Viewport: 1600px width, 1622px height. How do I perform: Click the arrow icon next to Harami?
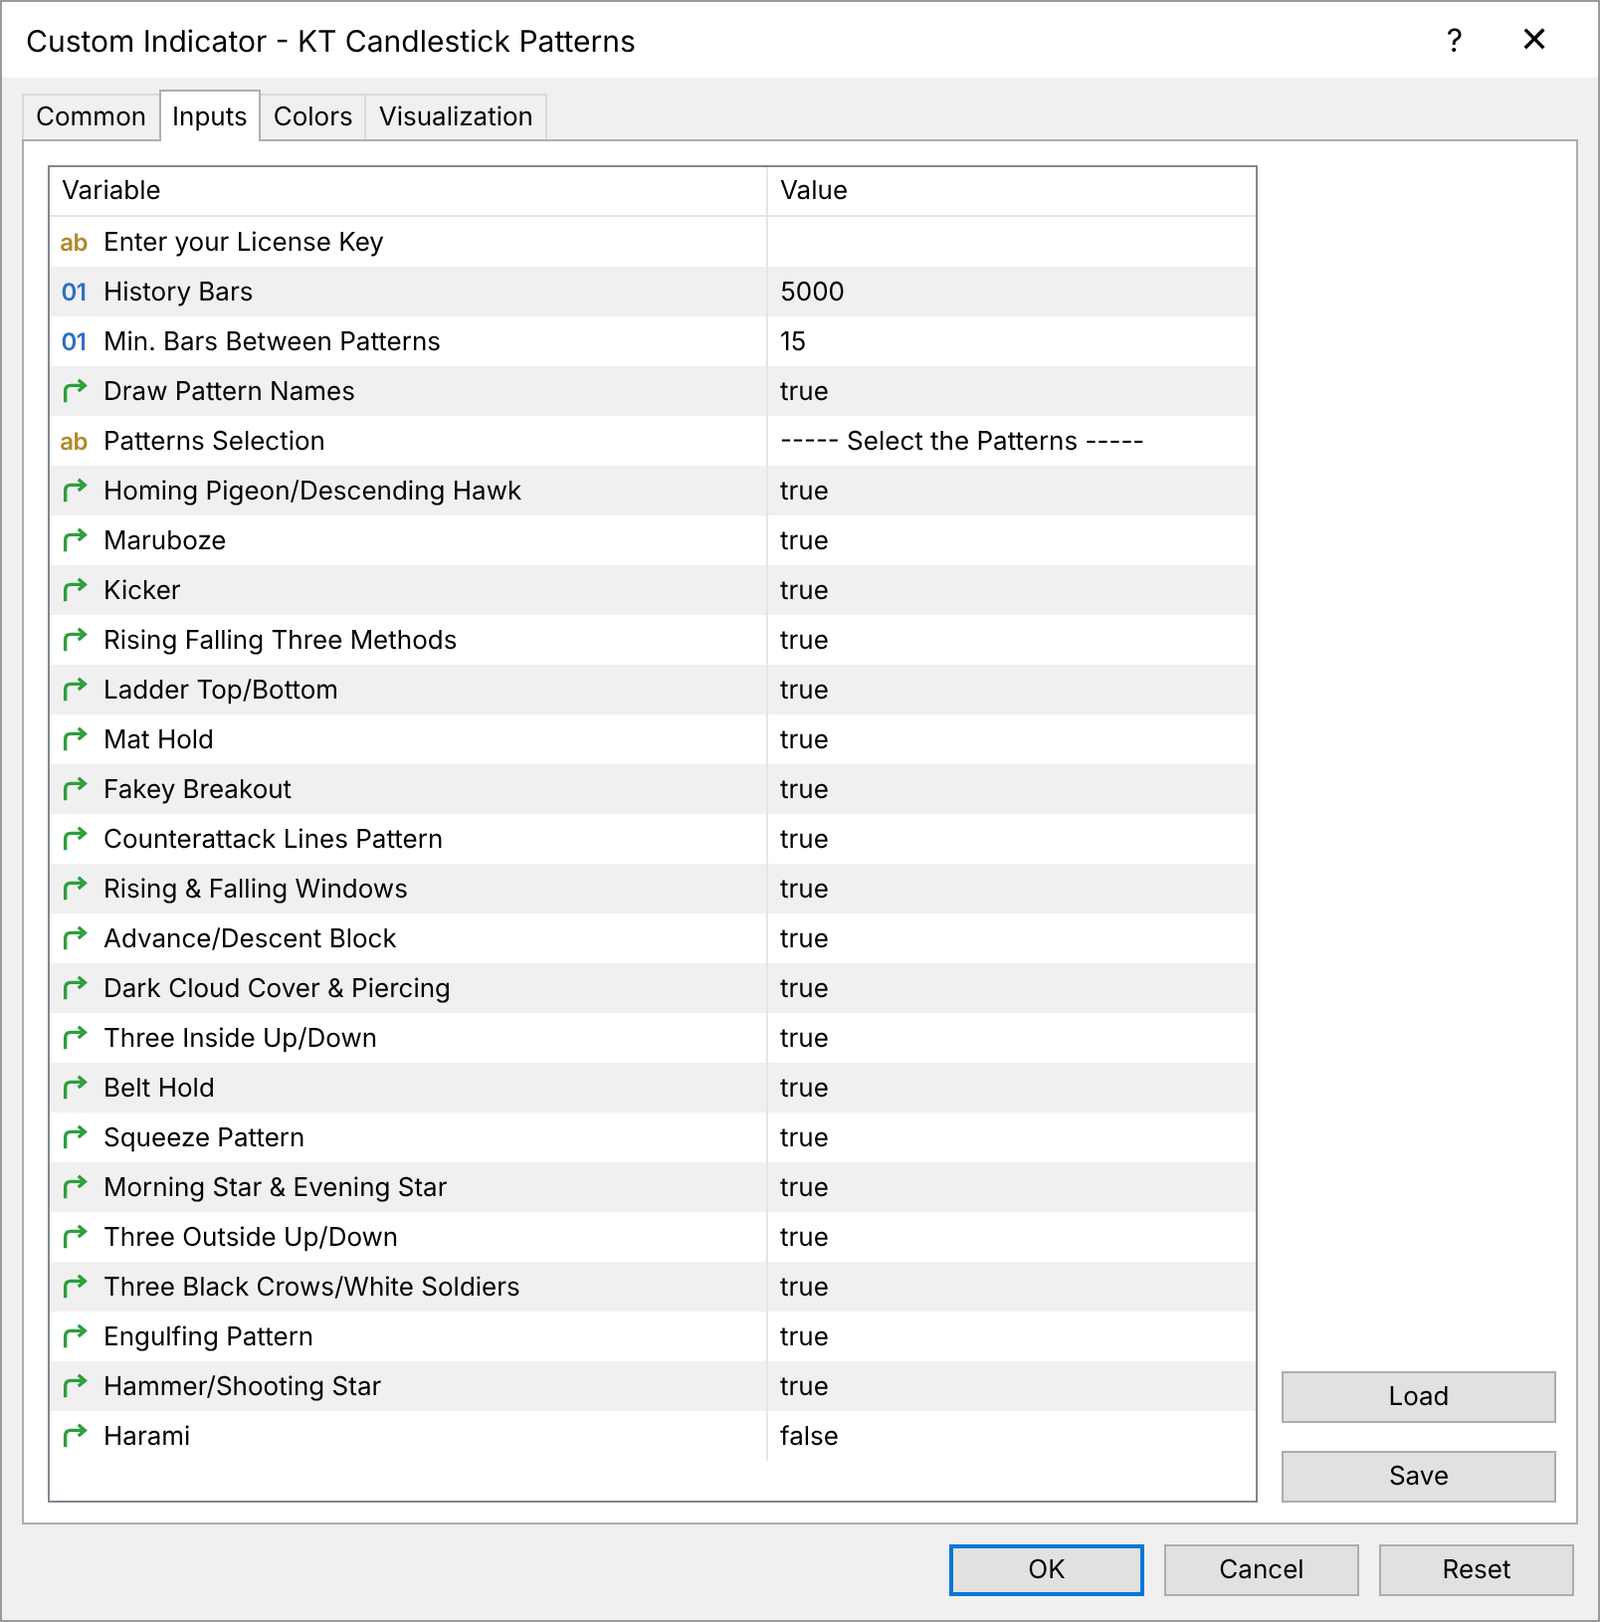pyautogui.click(x=75, y=1437)
